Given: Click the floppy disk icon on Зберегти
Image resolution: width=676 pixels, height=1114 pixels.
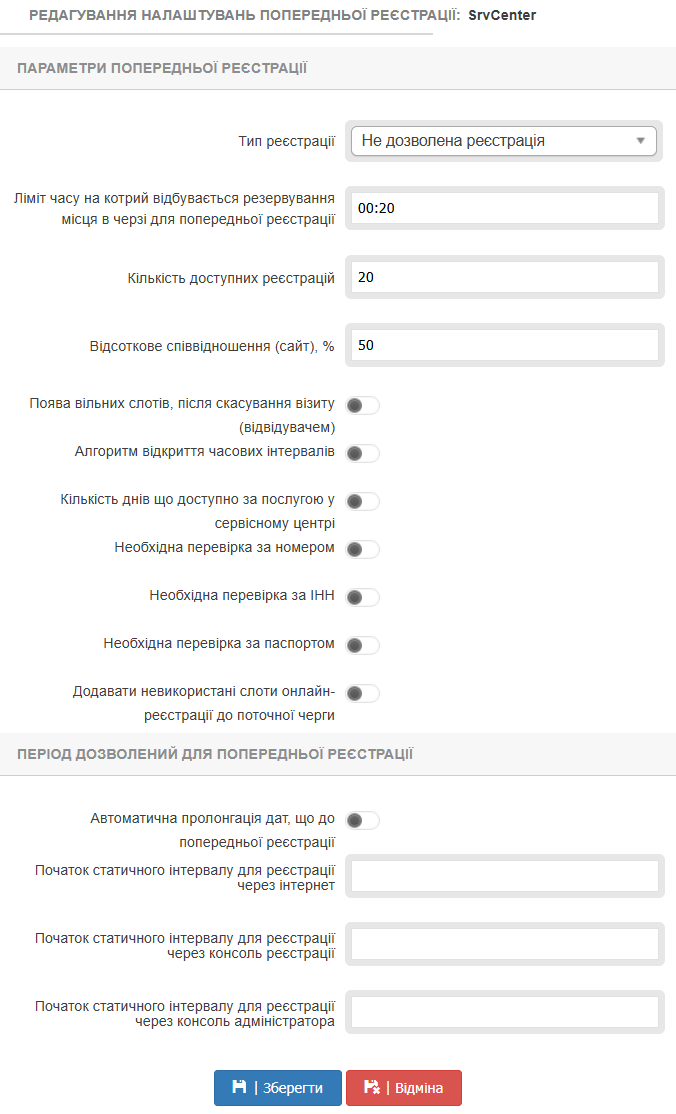Looking at the screenshot, I should tap(239, 1087).
